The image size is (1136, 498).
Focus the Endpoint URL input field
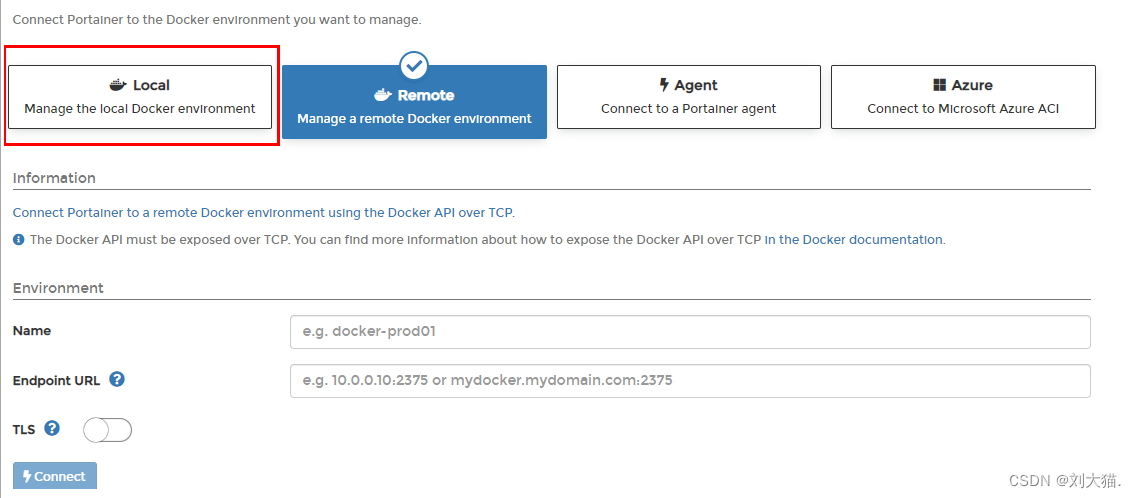690,381
